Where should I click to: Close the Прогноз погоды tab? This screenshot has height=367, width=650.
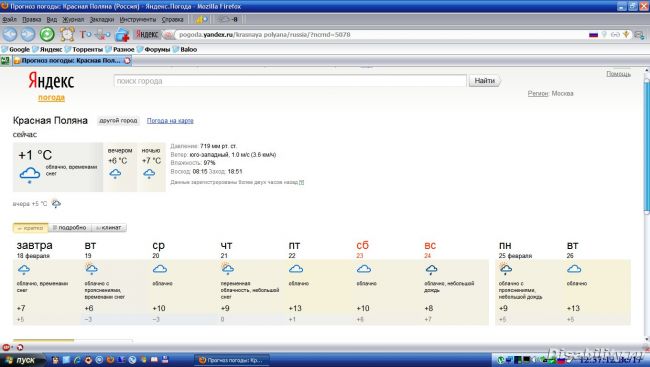pyautogui.click(x=127, y=61)
